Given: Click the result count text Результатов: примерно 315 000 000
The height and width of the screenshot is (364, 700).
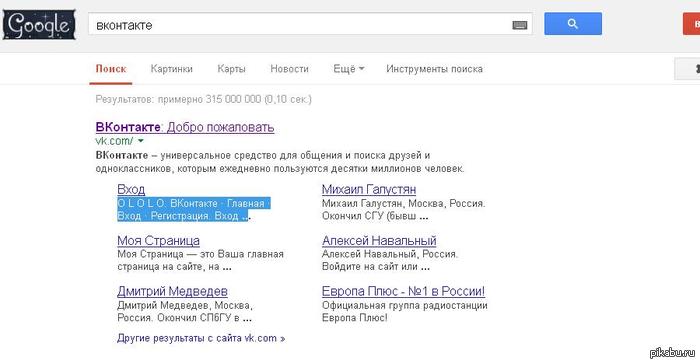Looking at the screenshot, I should (x=204, y=99).
